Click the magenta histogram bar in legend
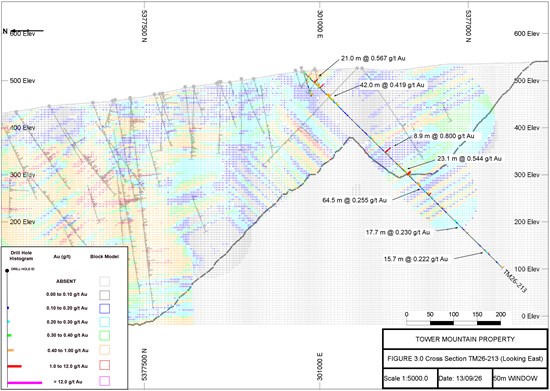The image size is (550, 391). tap(25, 383)
